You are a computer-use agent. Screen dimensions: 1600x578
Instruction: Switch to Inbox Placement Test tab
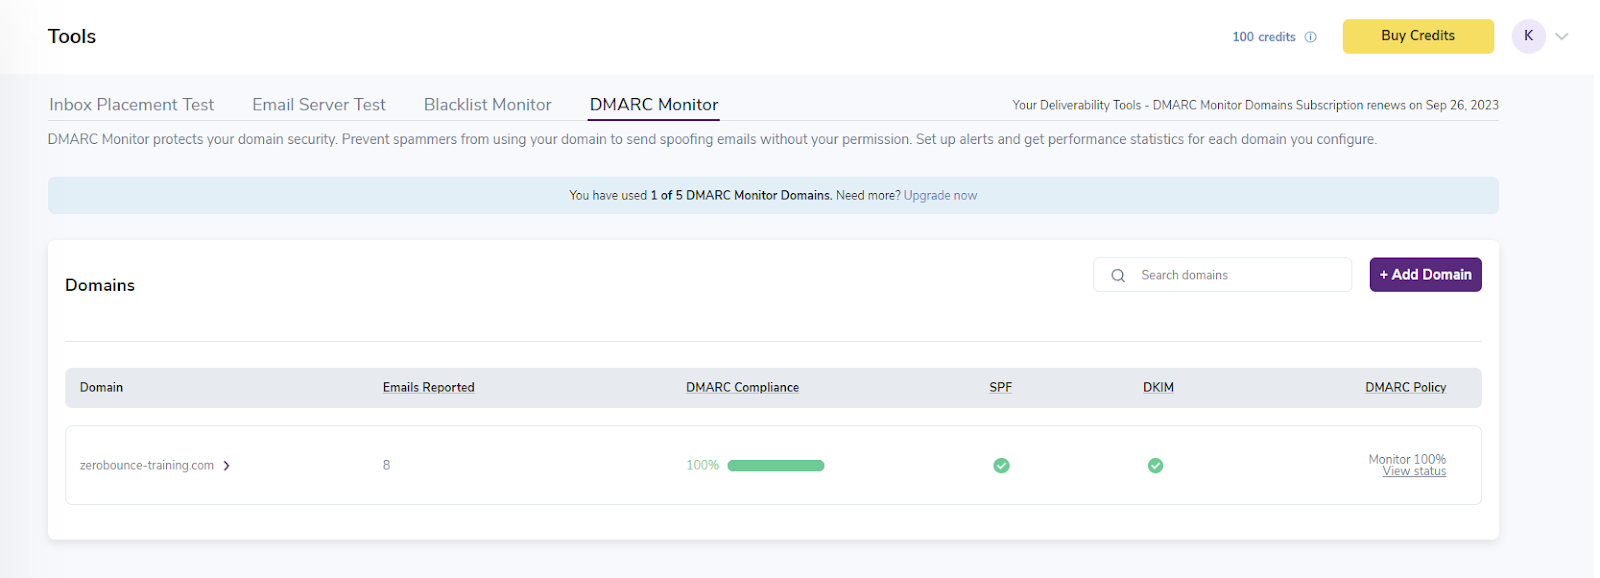pyautogui.click(x=131, y=104)
